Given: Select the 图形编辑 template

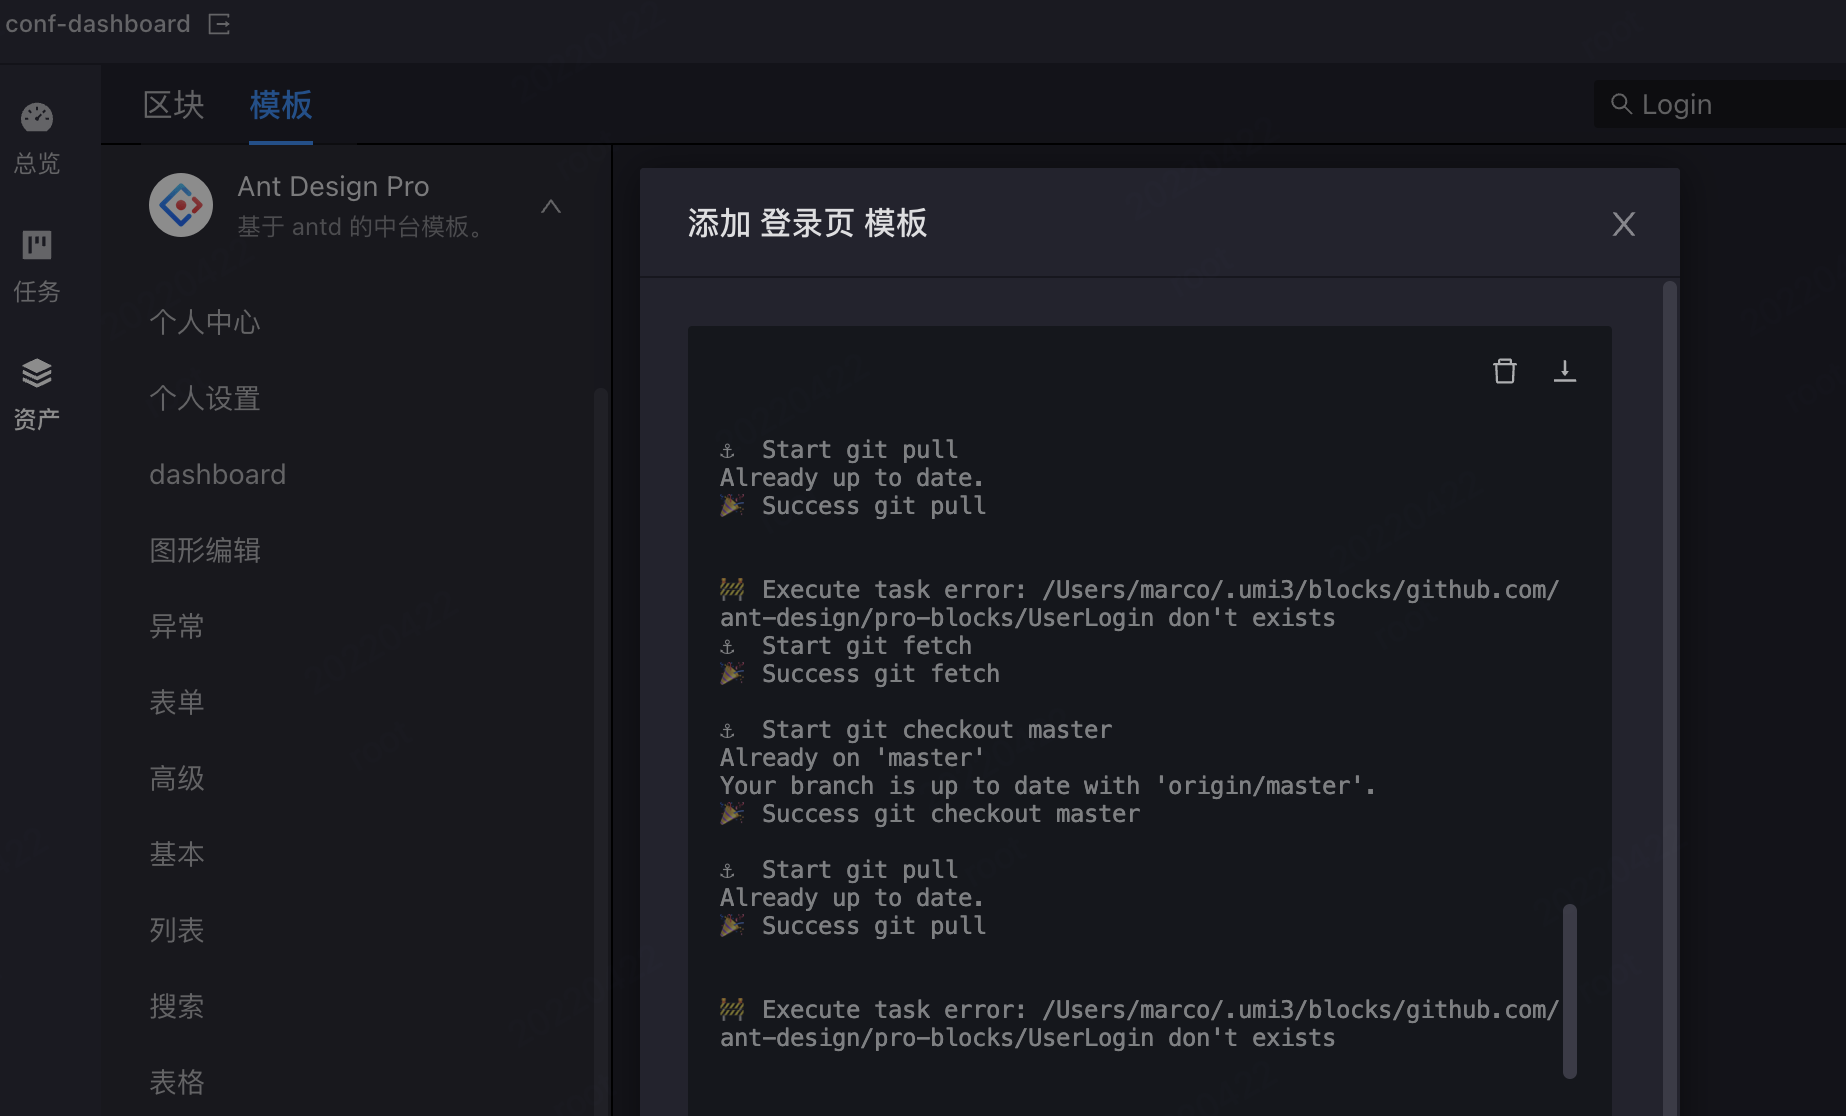Looking at the screenshot, I should point(205,550).
